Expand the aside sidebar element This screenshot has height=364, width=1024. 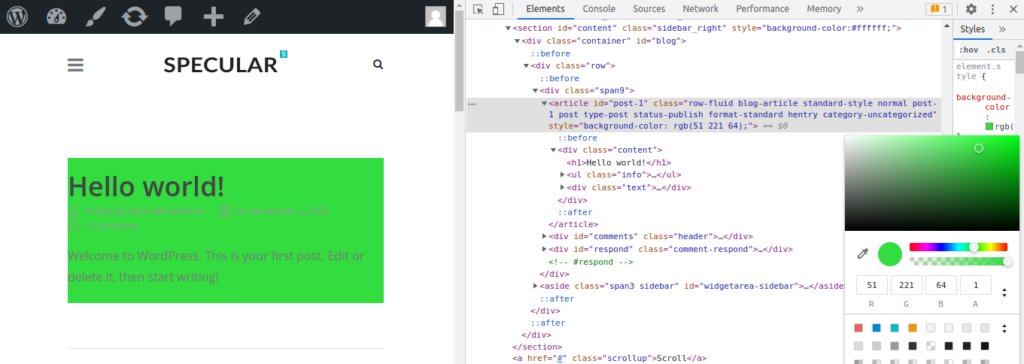click(x=536, y=286)
